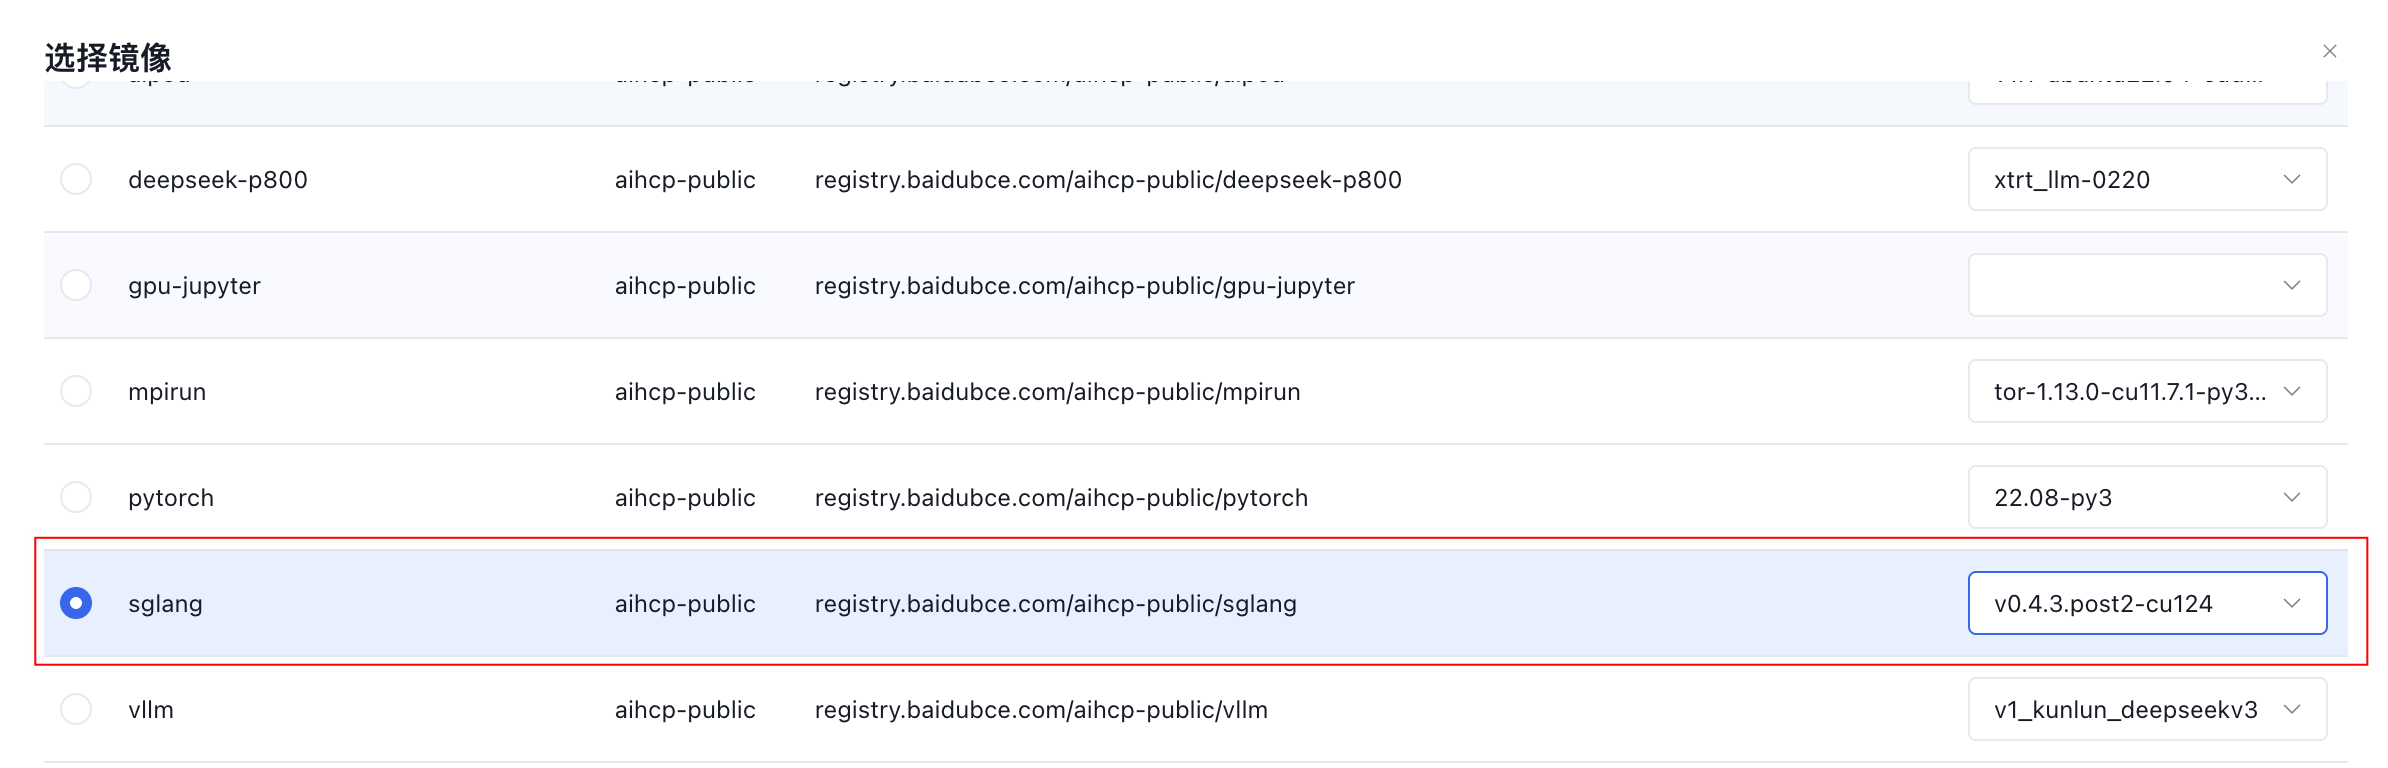Viewport: 2388px width, 768px height.
Task: Open mpirun version dropdown tor-1.13.0-cu11.7.1
Action: tap(2147, 391)
